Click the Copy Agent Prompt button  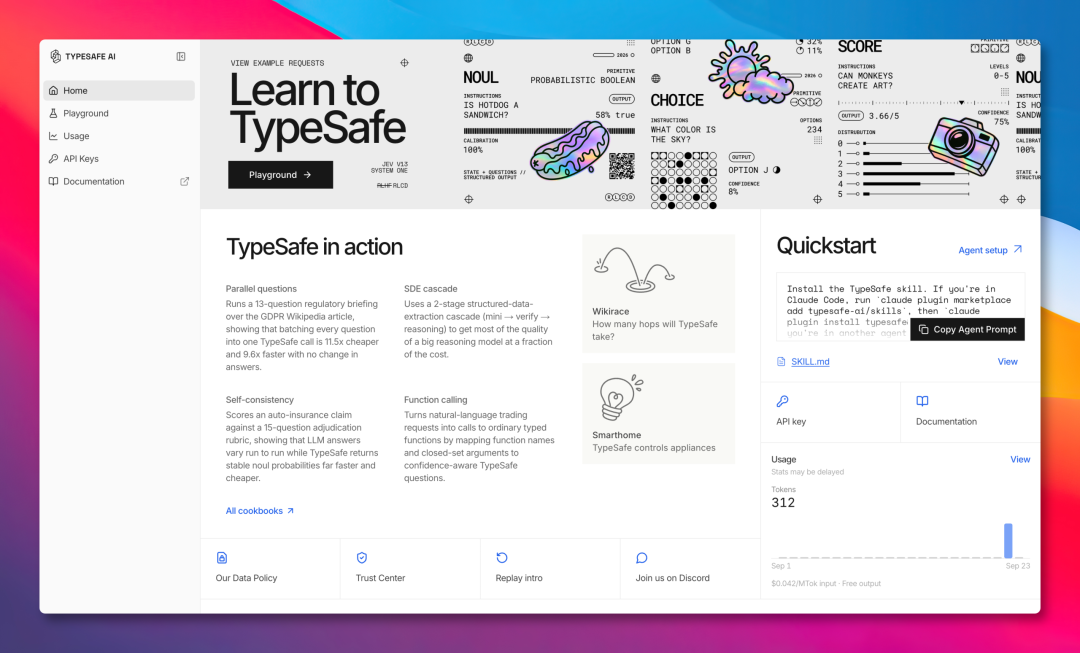pos(968,329)
